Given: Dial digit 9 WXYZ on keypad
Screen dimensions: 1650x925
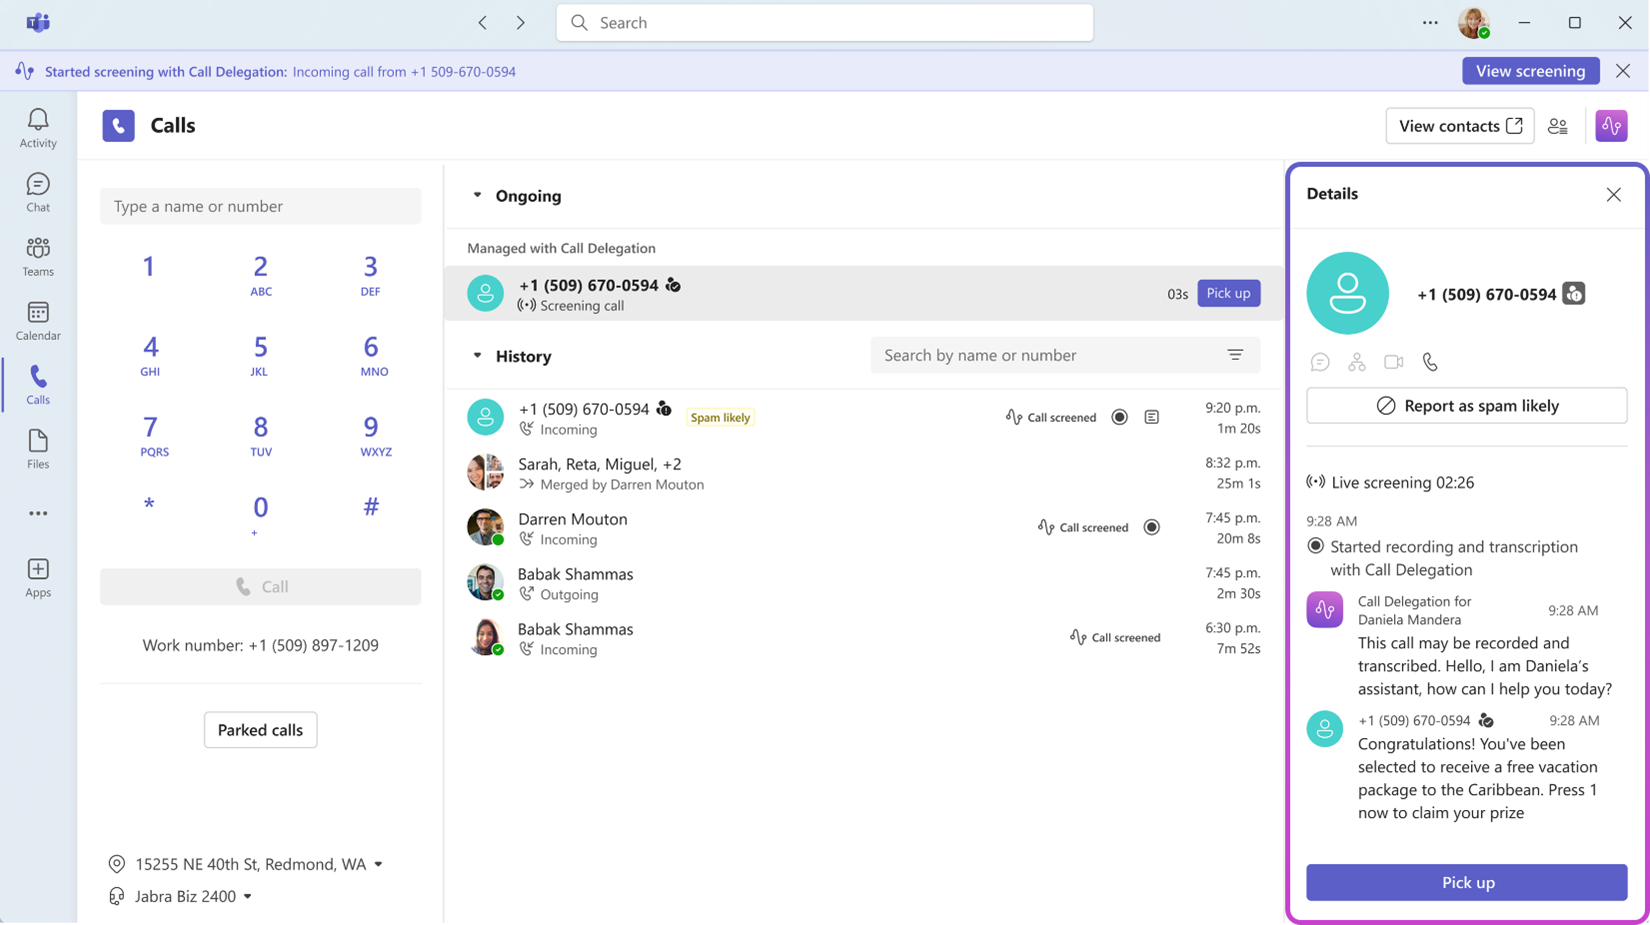Looking at the screenshot, I should (x=371, y=436).
